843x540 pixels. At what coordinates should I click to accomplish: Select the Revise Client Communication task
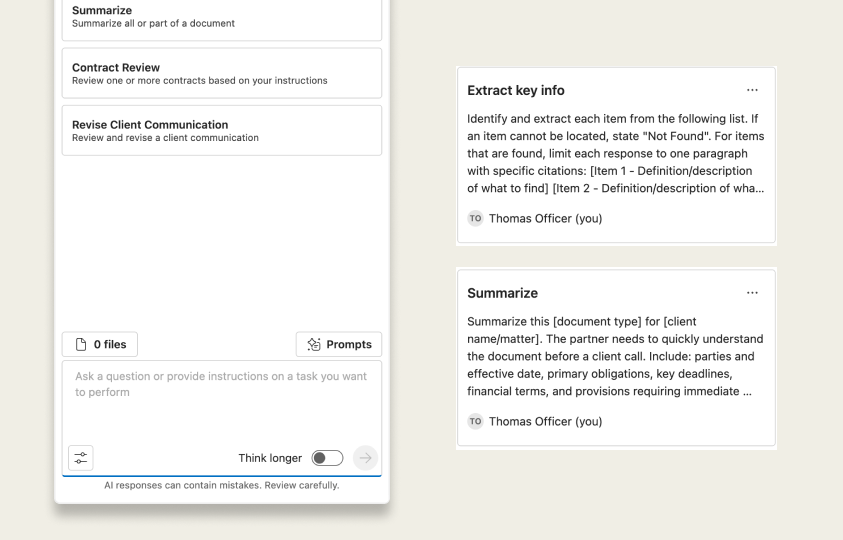coord(222,130)
